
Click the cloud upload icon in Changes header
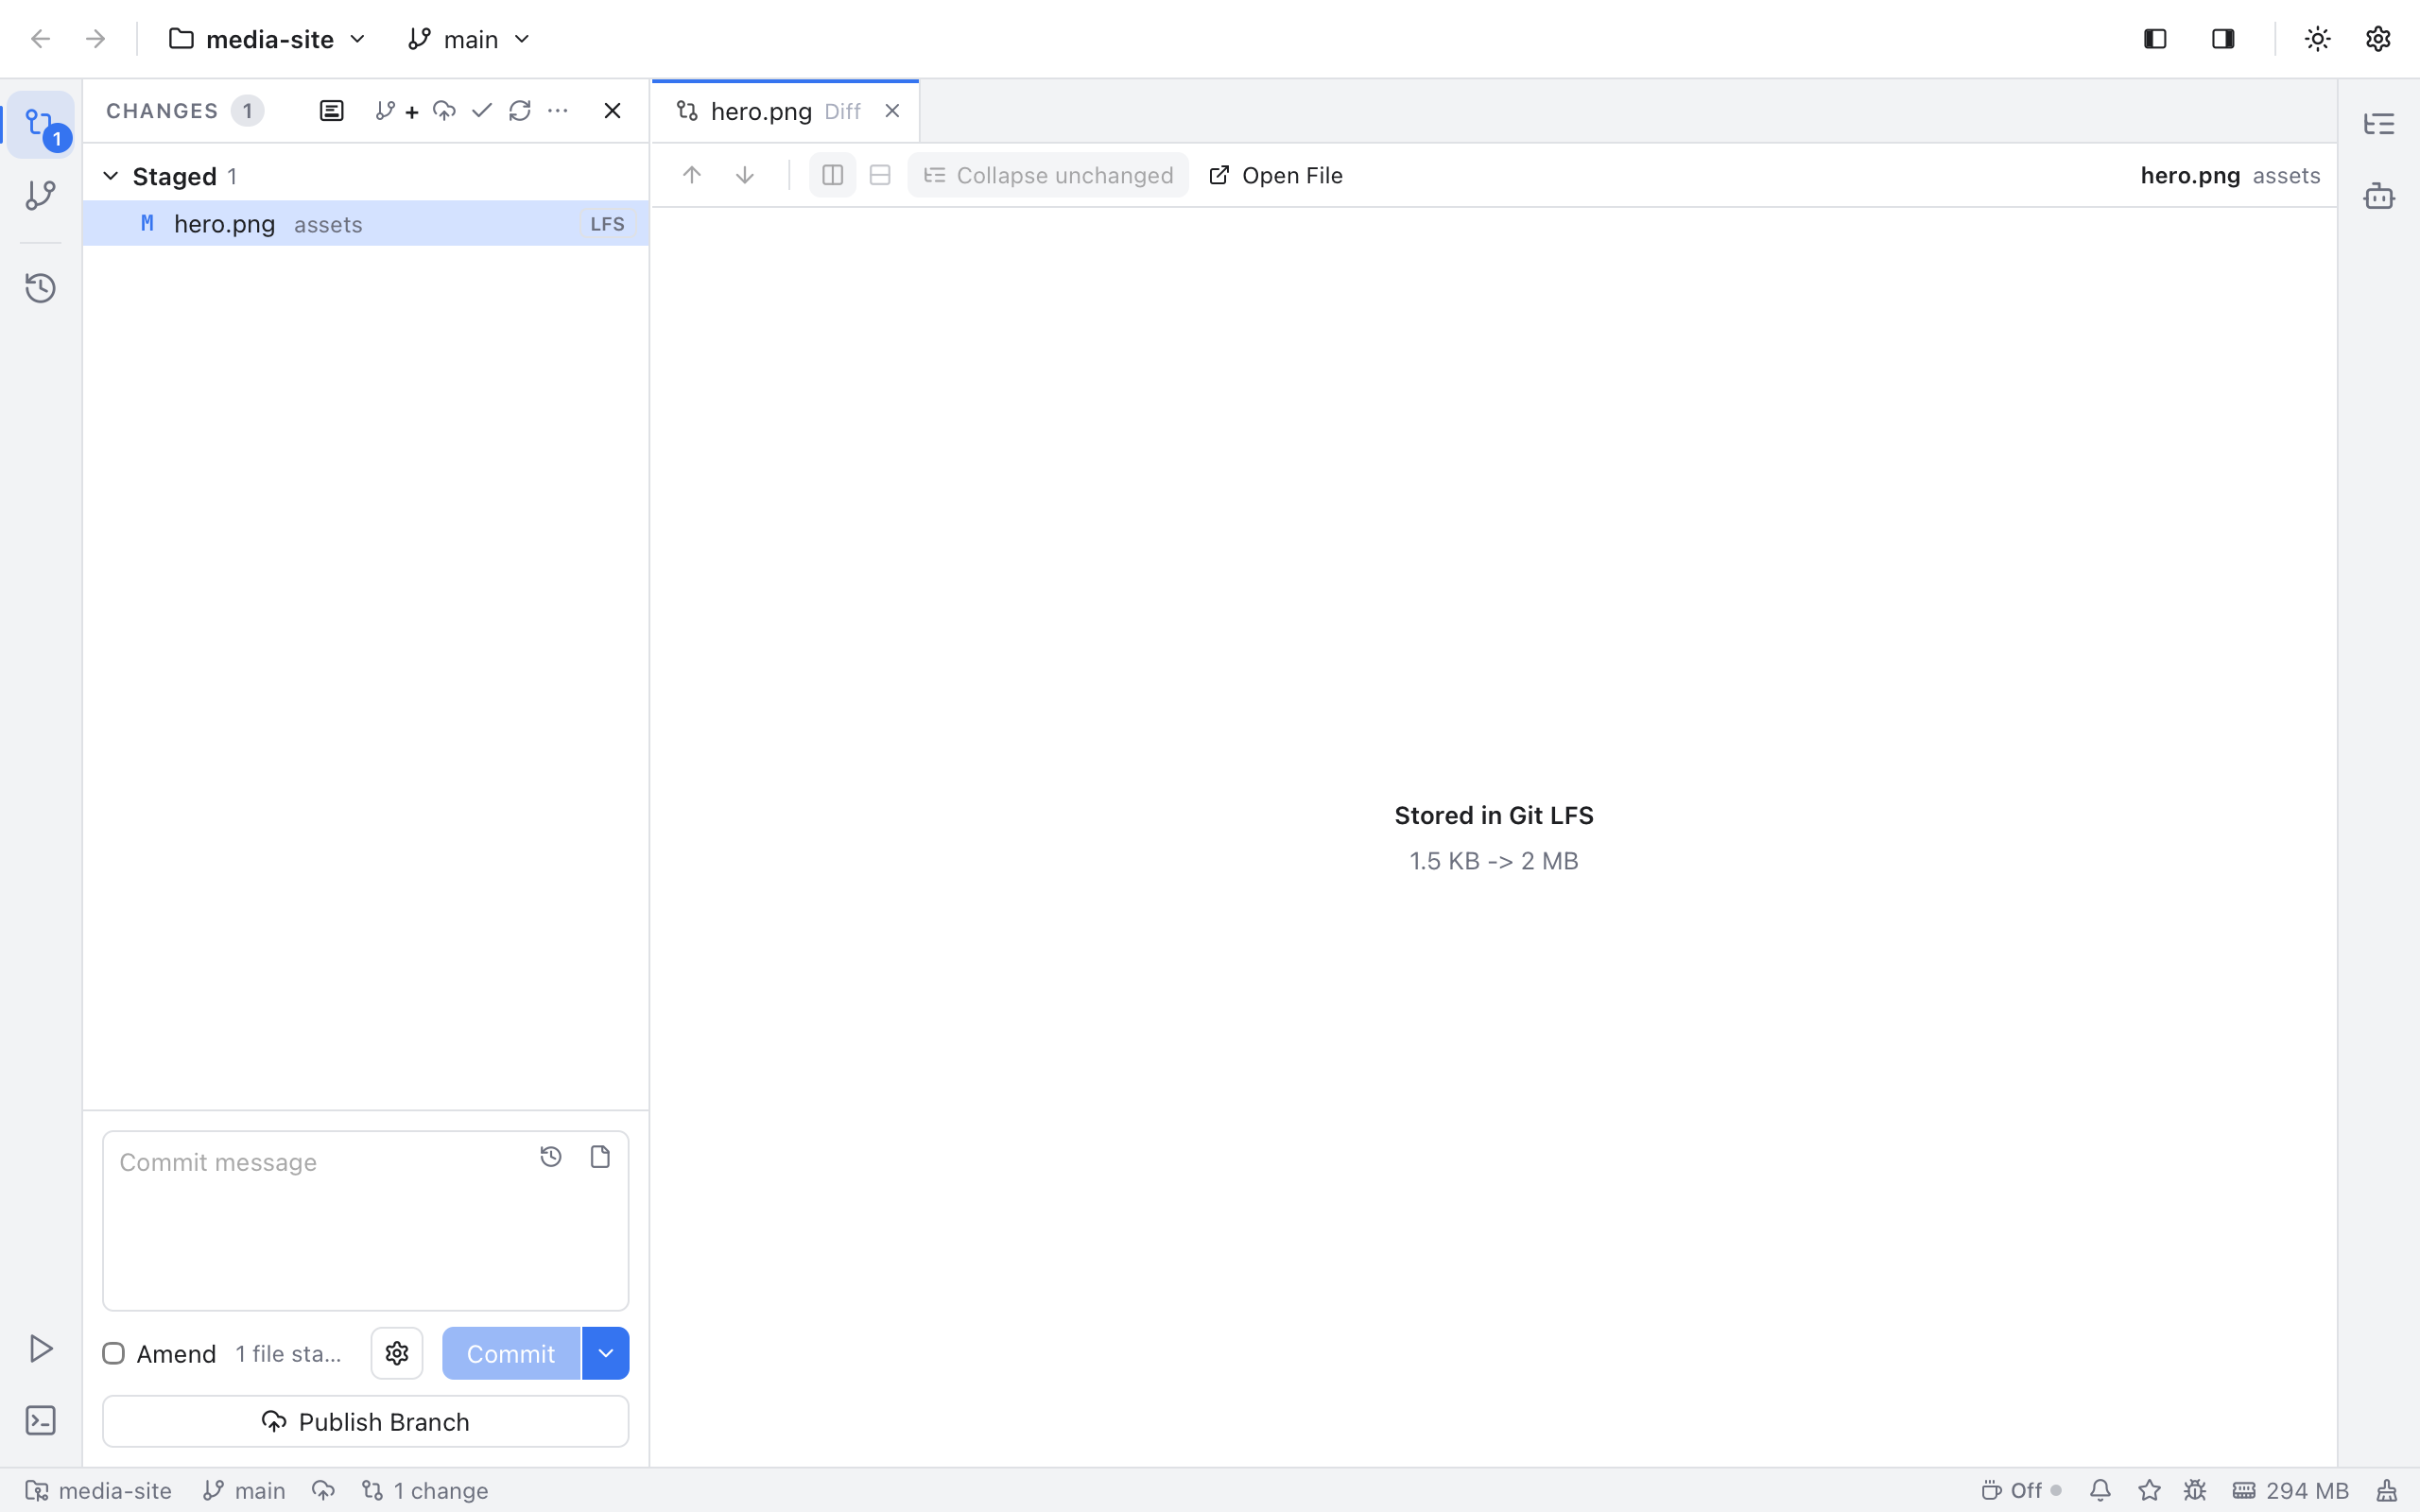tap(444, 111)
